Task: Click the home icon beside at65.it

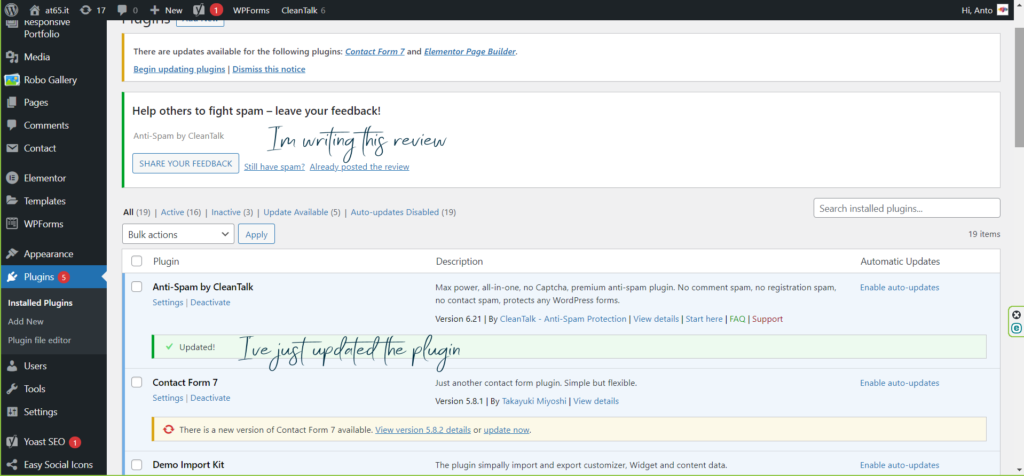Action: click(35, 10)
